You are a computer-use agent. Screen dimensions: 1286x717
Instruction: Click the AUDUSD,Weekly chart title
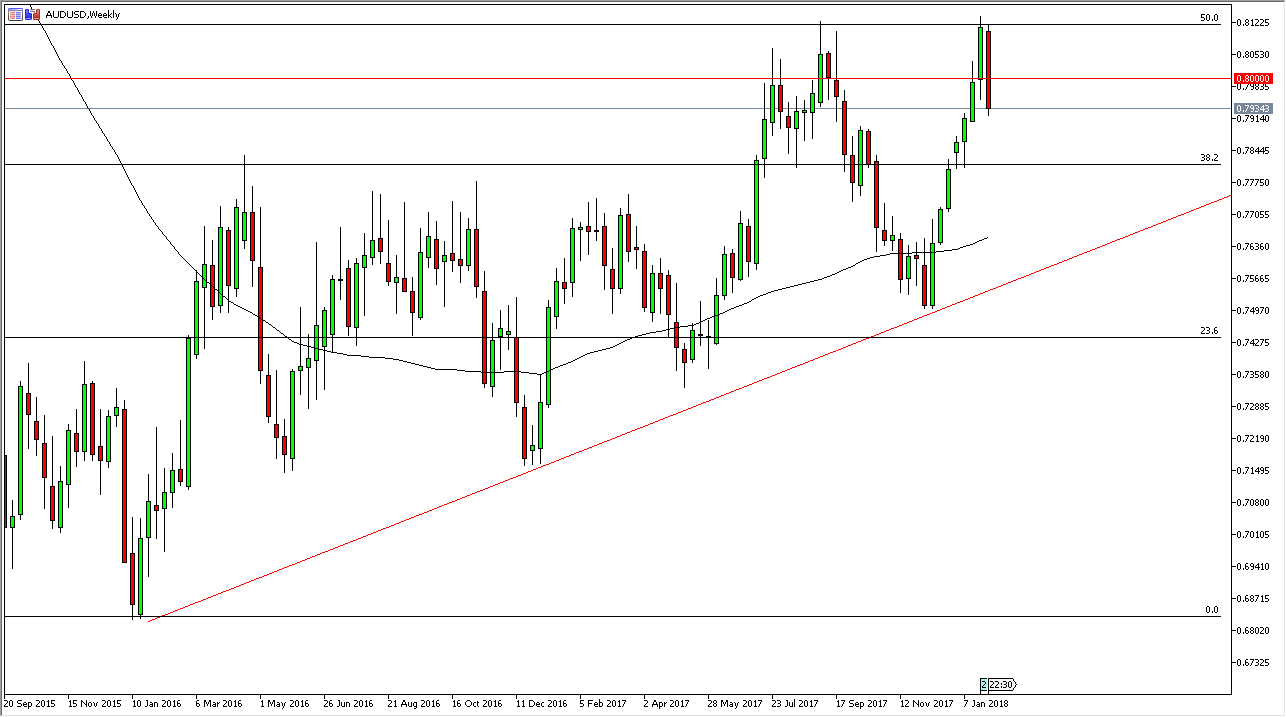point(83,15)
